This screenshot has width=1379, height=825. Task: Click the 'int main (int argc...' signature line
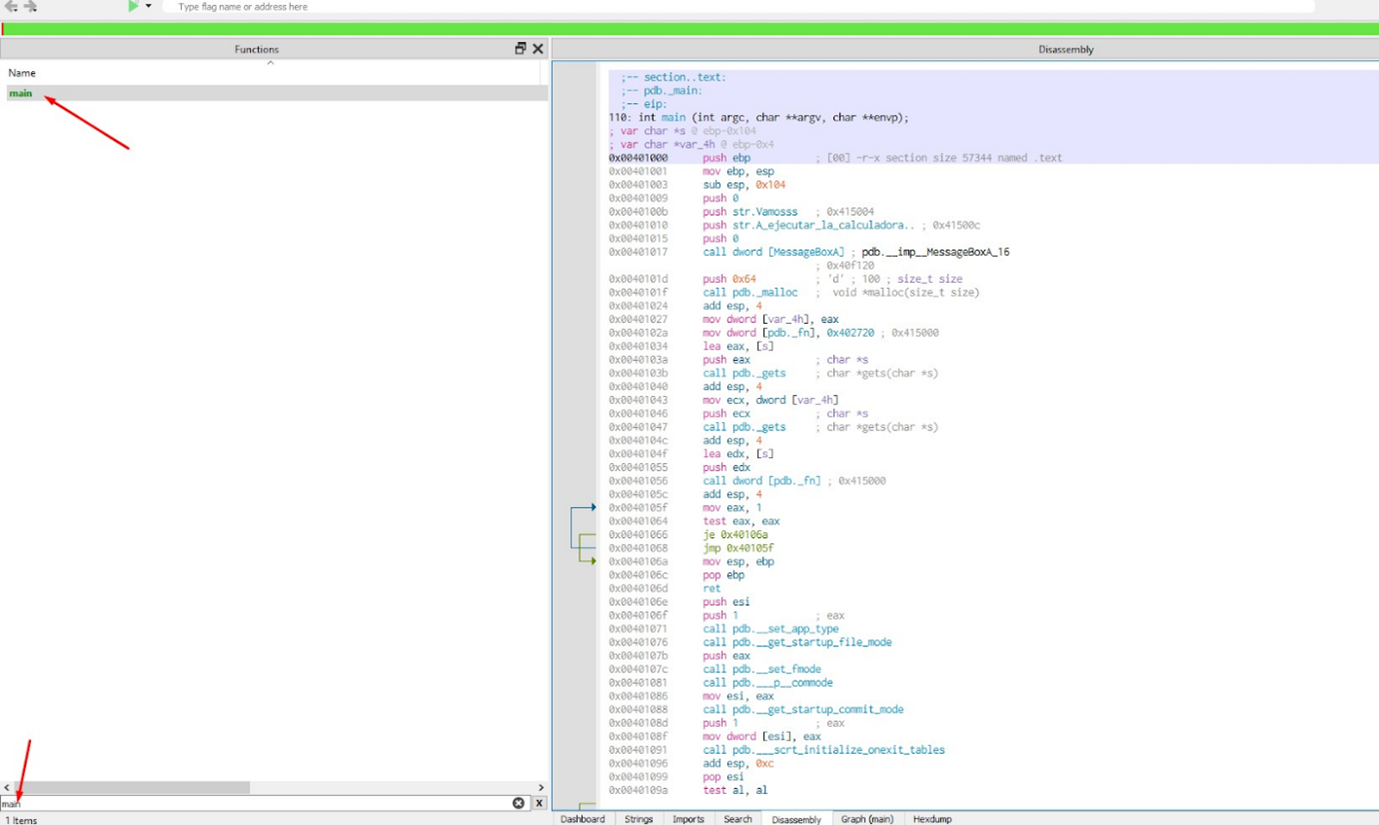pyautogui.click(x=758, y=117)
